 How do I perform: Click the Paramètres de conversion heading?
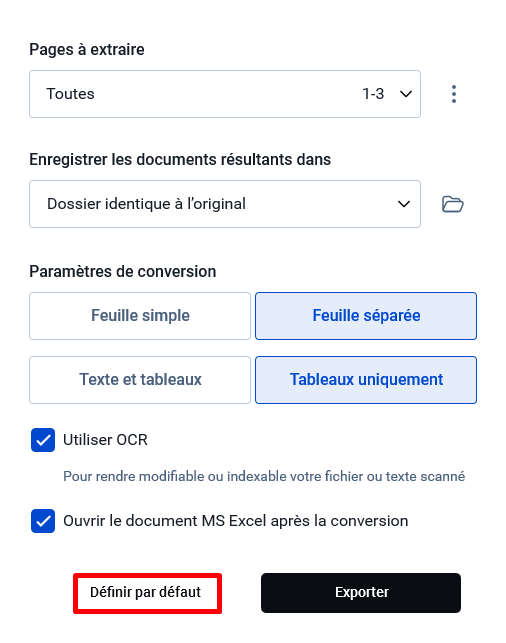pos(123,271)
